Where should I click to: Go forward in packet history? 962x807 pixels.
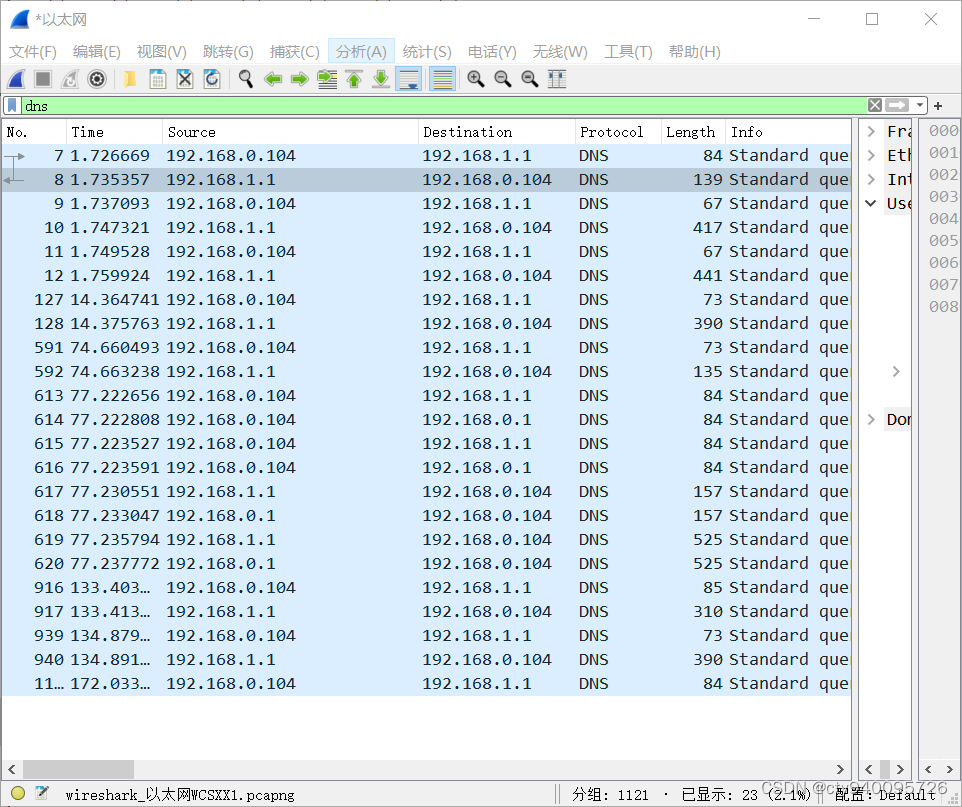(x=300, y=79)
